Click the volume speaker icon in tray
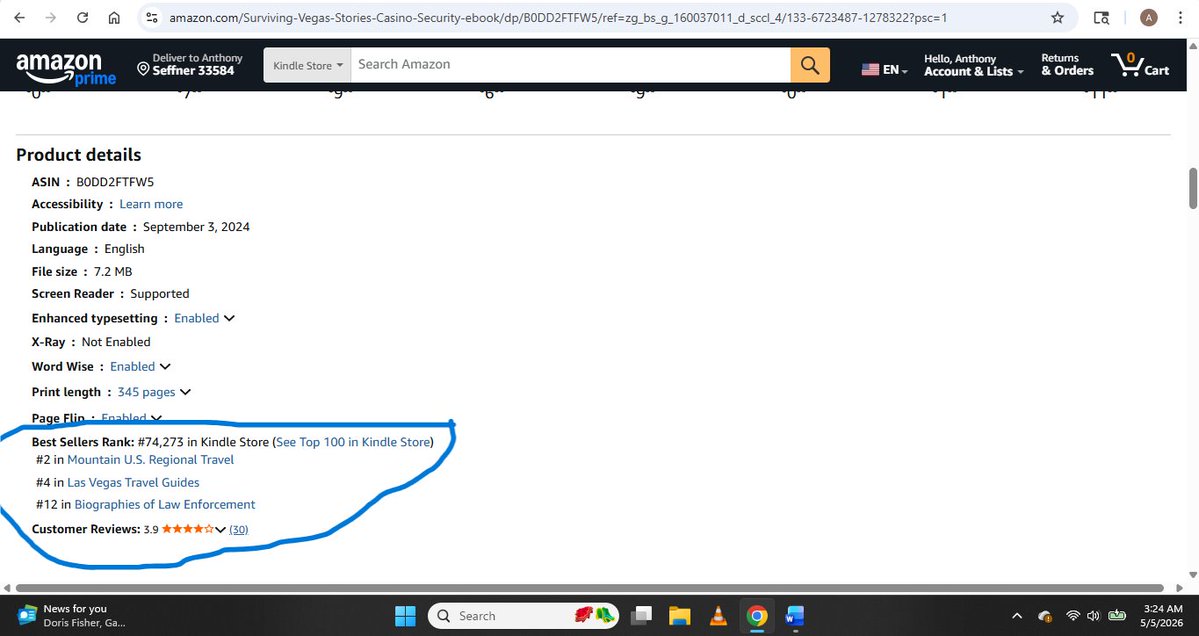Screen dimensions: 1199x636 click(x=1093, y=616)
